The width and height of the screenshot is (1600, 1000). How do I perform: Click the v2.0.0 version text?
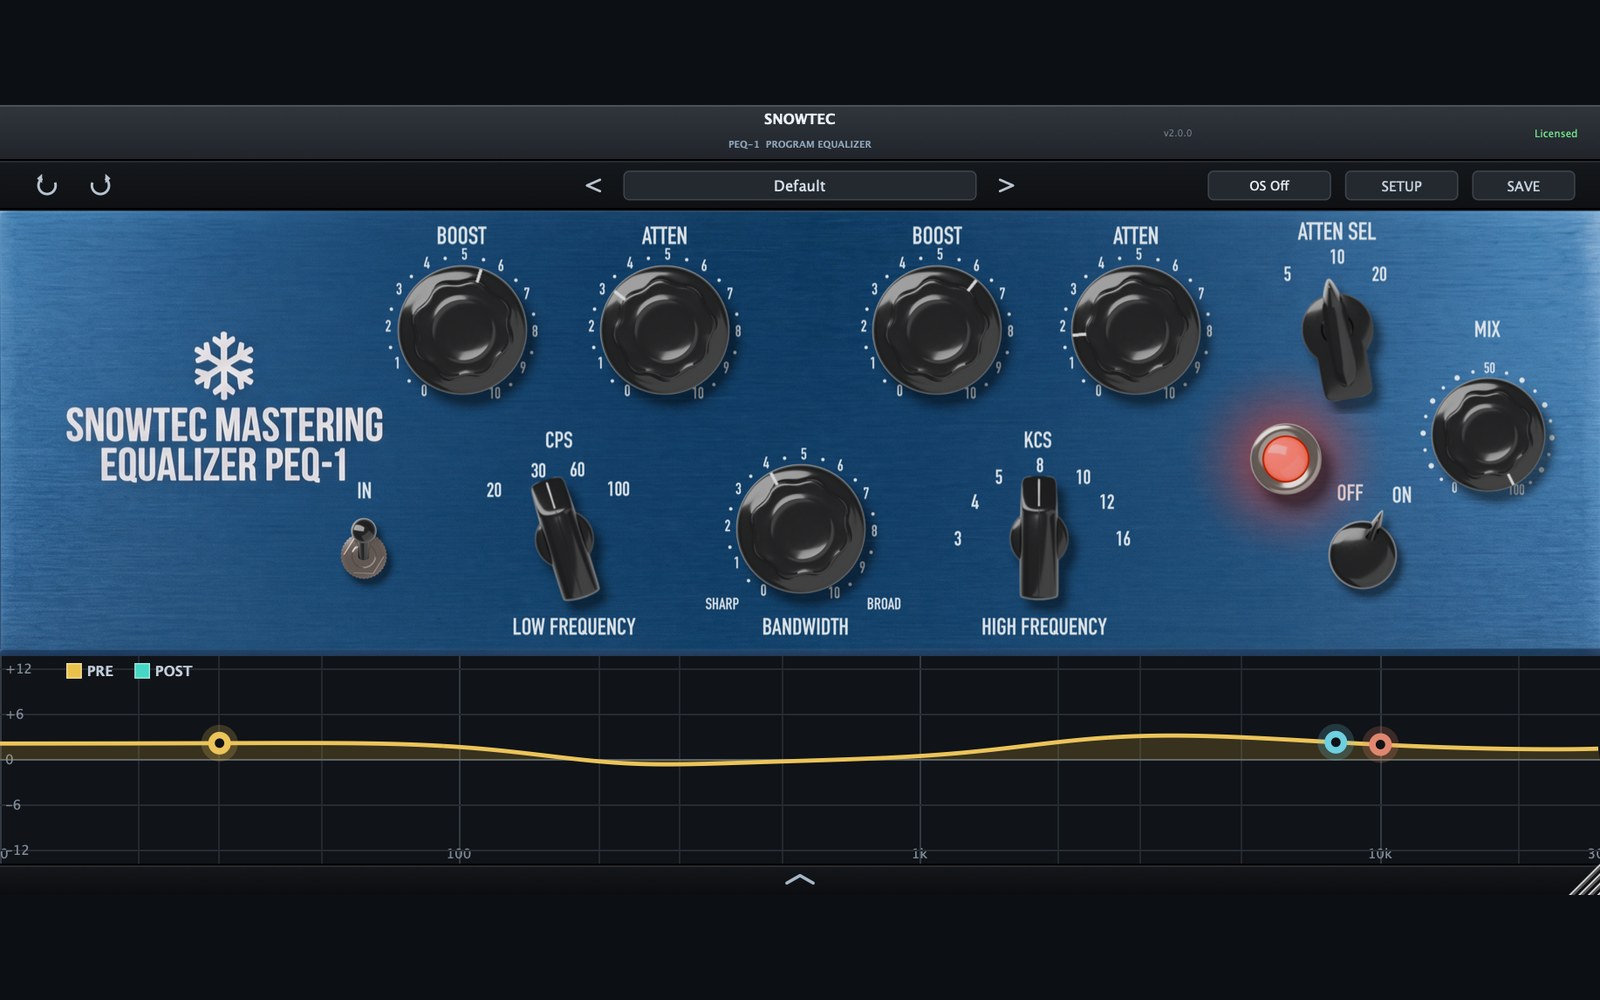(x=1177, y=133)
